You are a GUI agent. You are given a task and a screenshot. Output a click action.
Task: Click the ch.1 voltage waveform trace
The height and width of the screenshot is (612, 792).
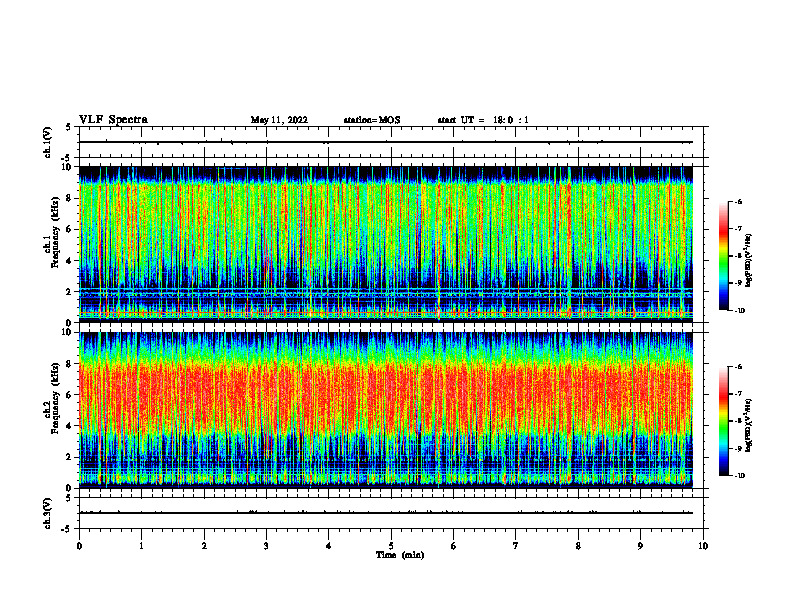click(385, 142)
